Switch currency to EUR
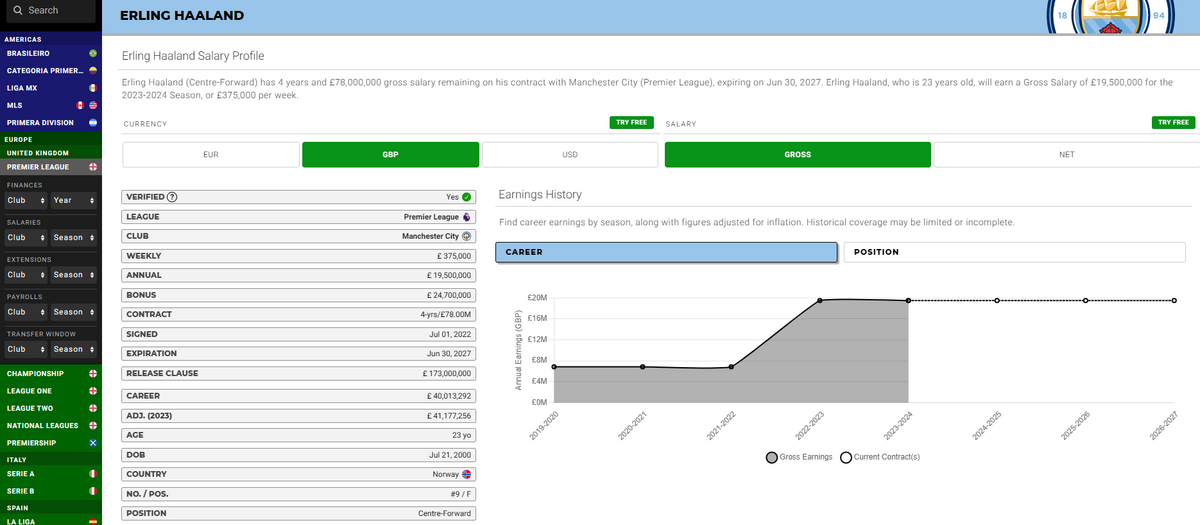 pos(210,155)
